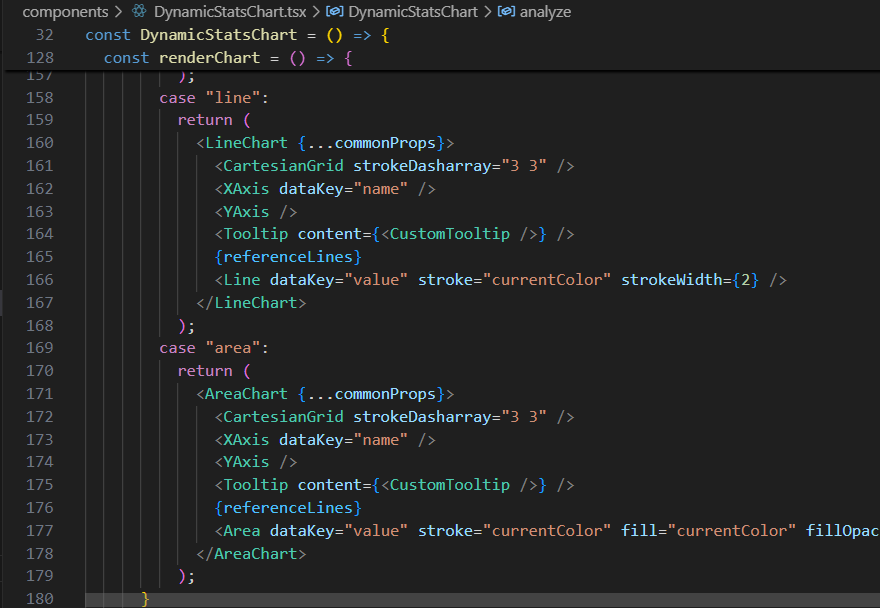
Task: Click the case "line": statement
Action: 214,98
